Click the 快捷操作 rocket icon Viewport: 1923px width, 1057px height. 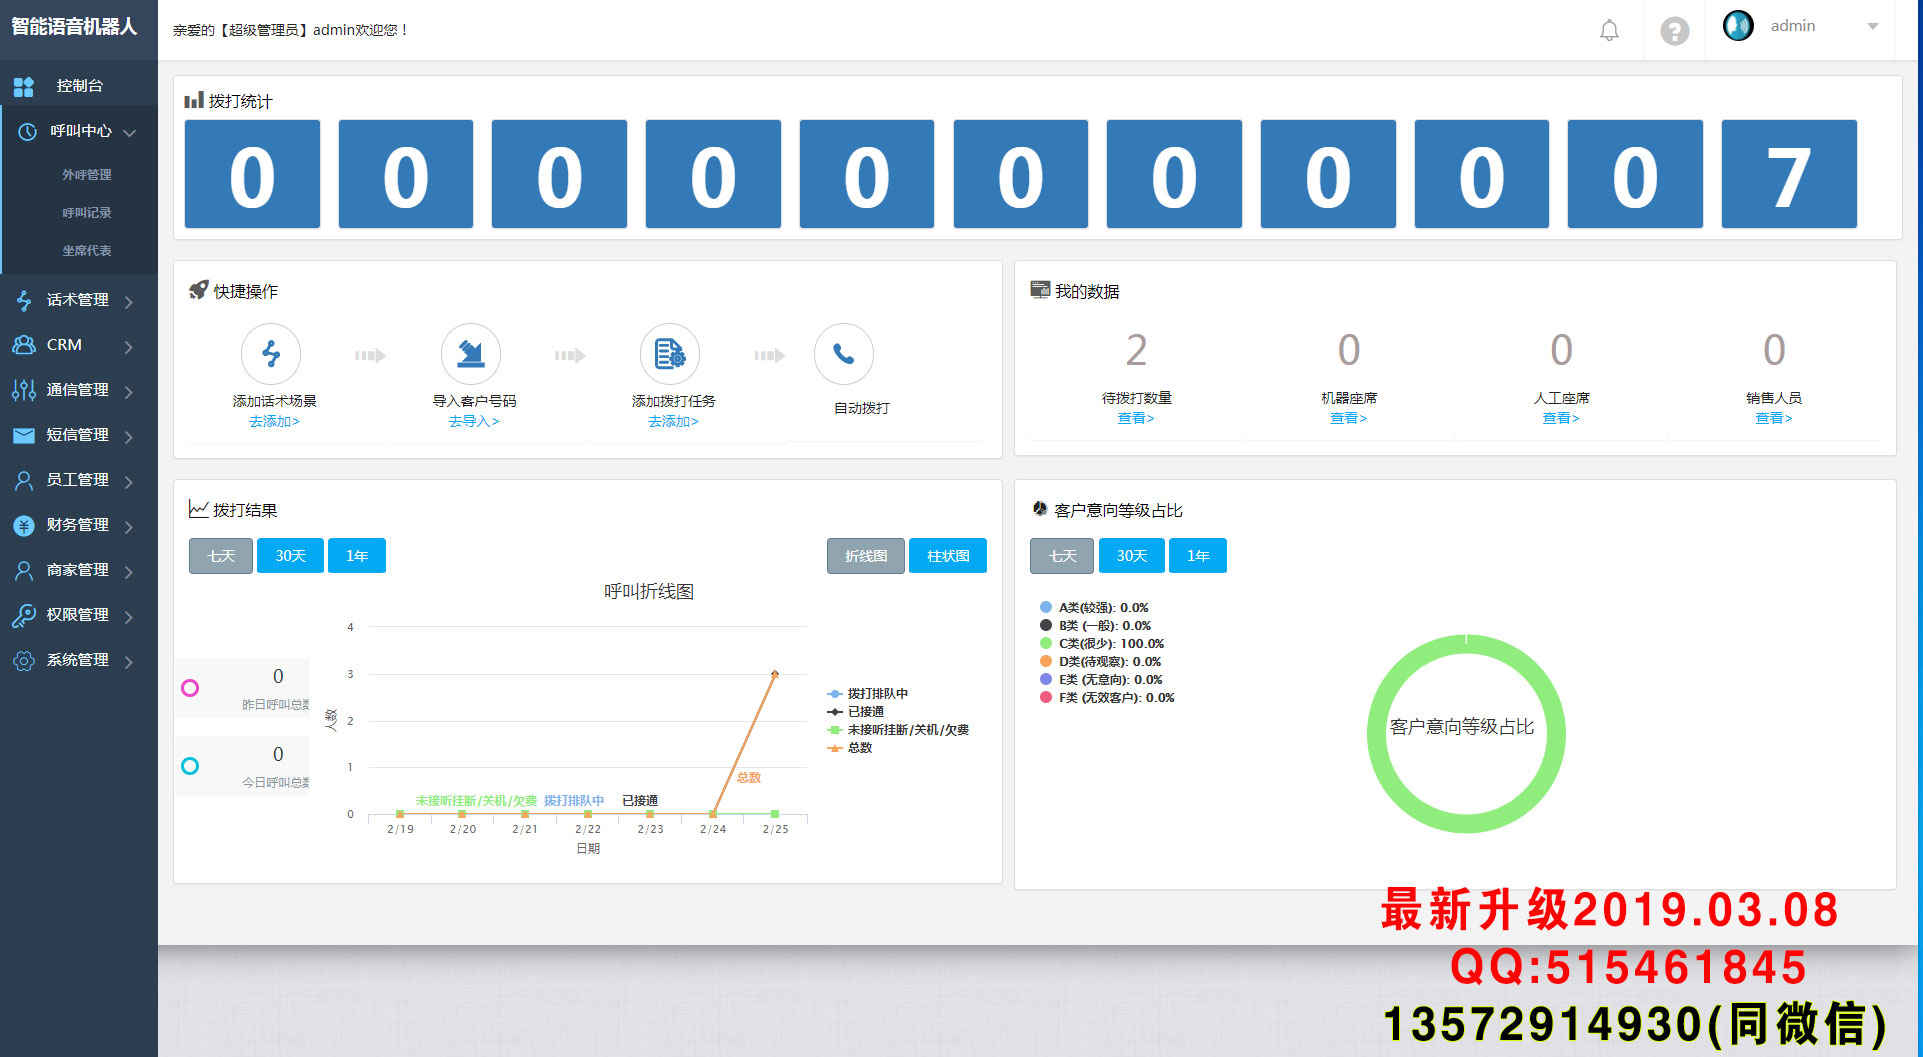(198, 290)
